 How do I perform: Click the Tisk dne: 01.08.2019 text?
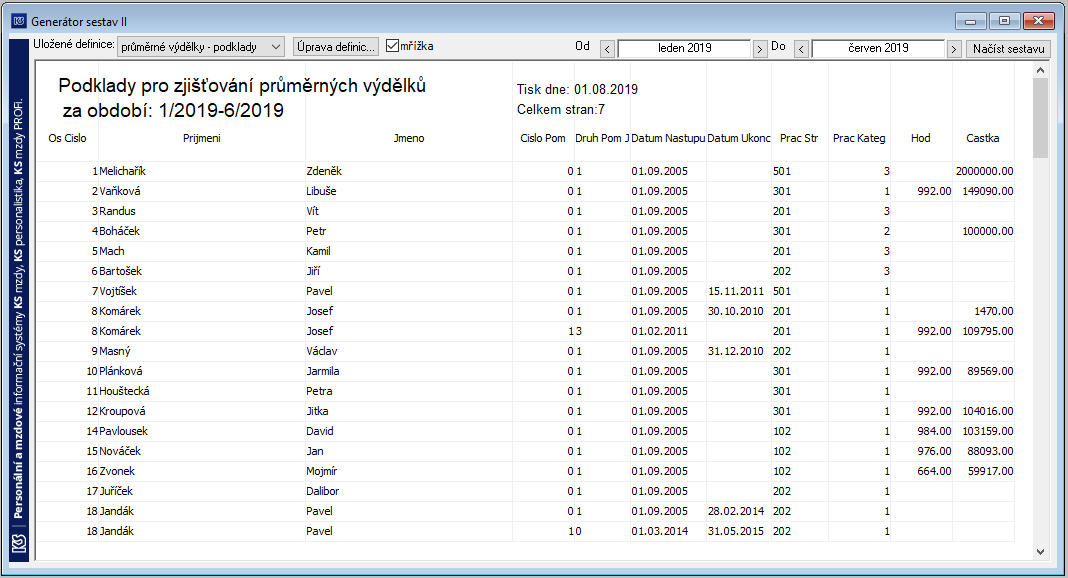click(x=577, y=89)
